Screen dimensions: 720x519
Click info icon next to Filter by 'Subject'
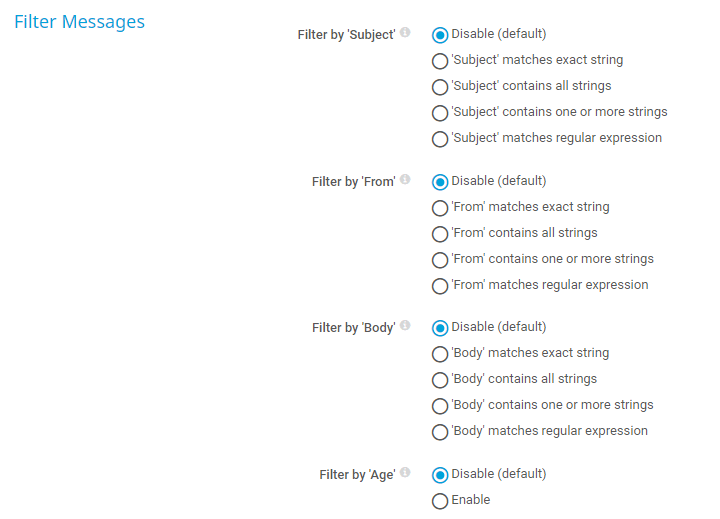405,33
